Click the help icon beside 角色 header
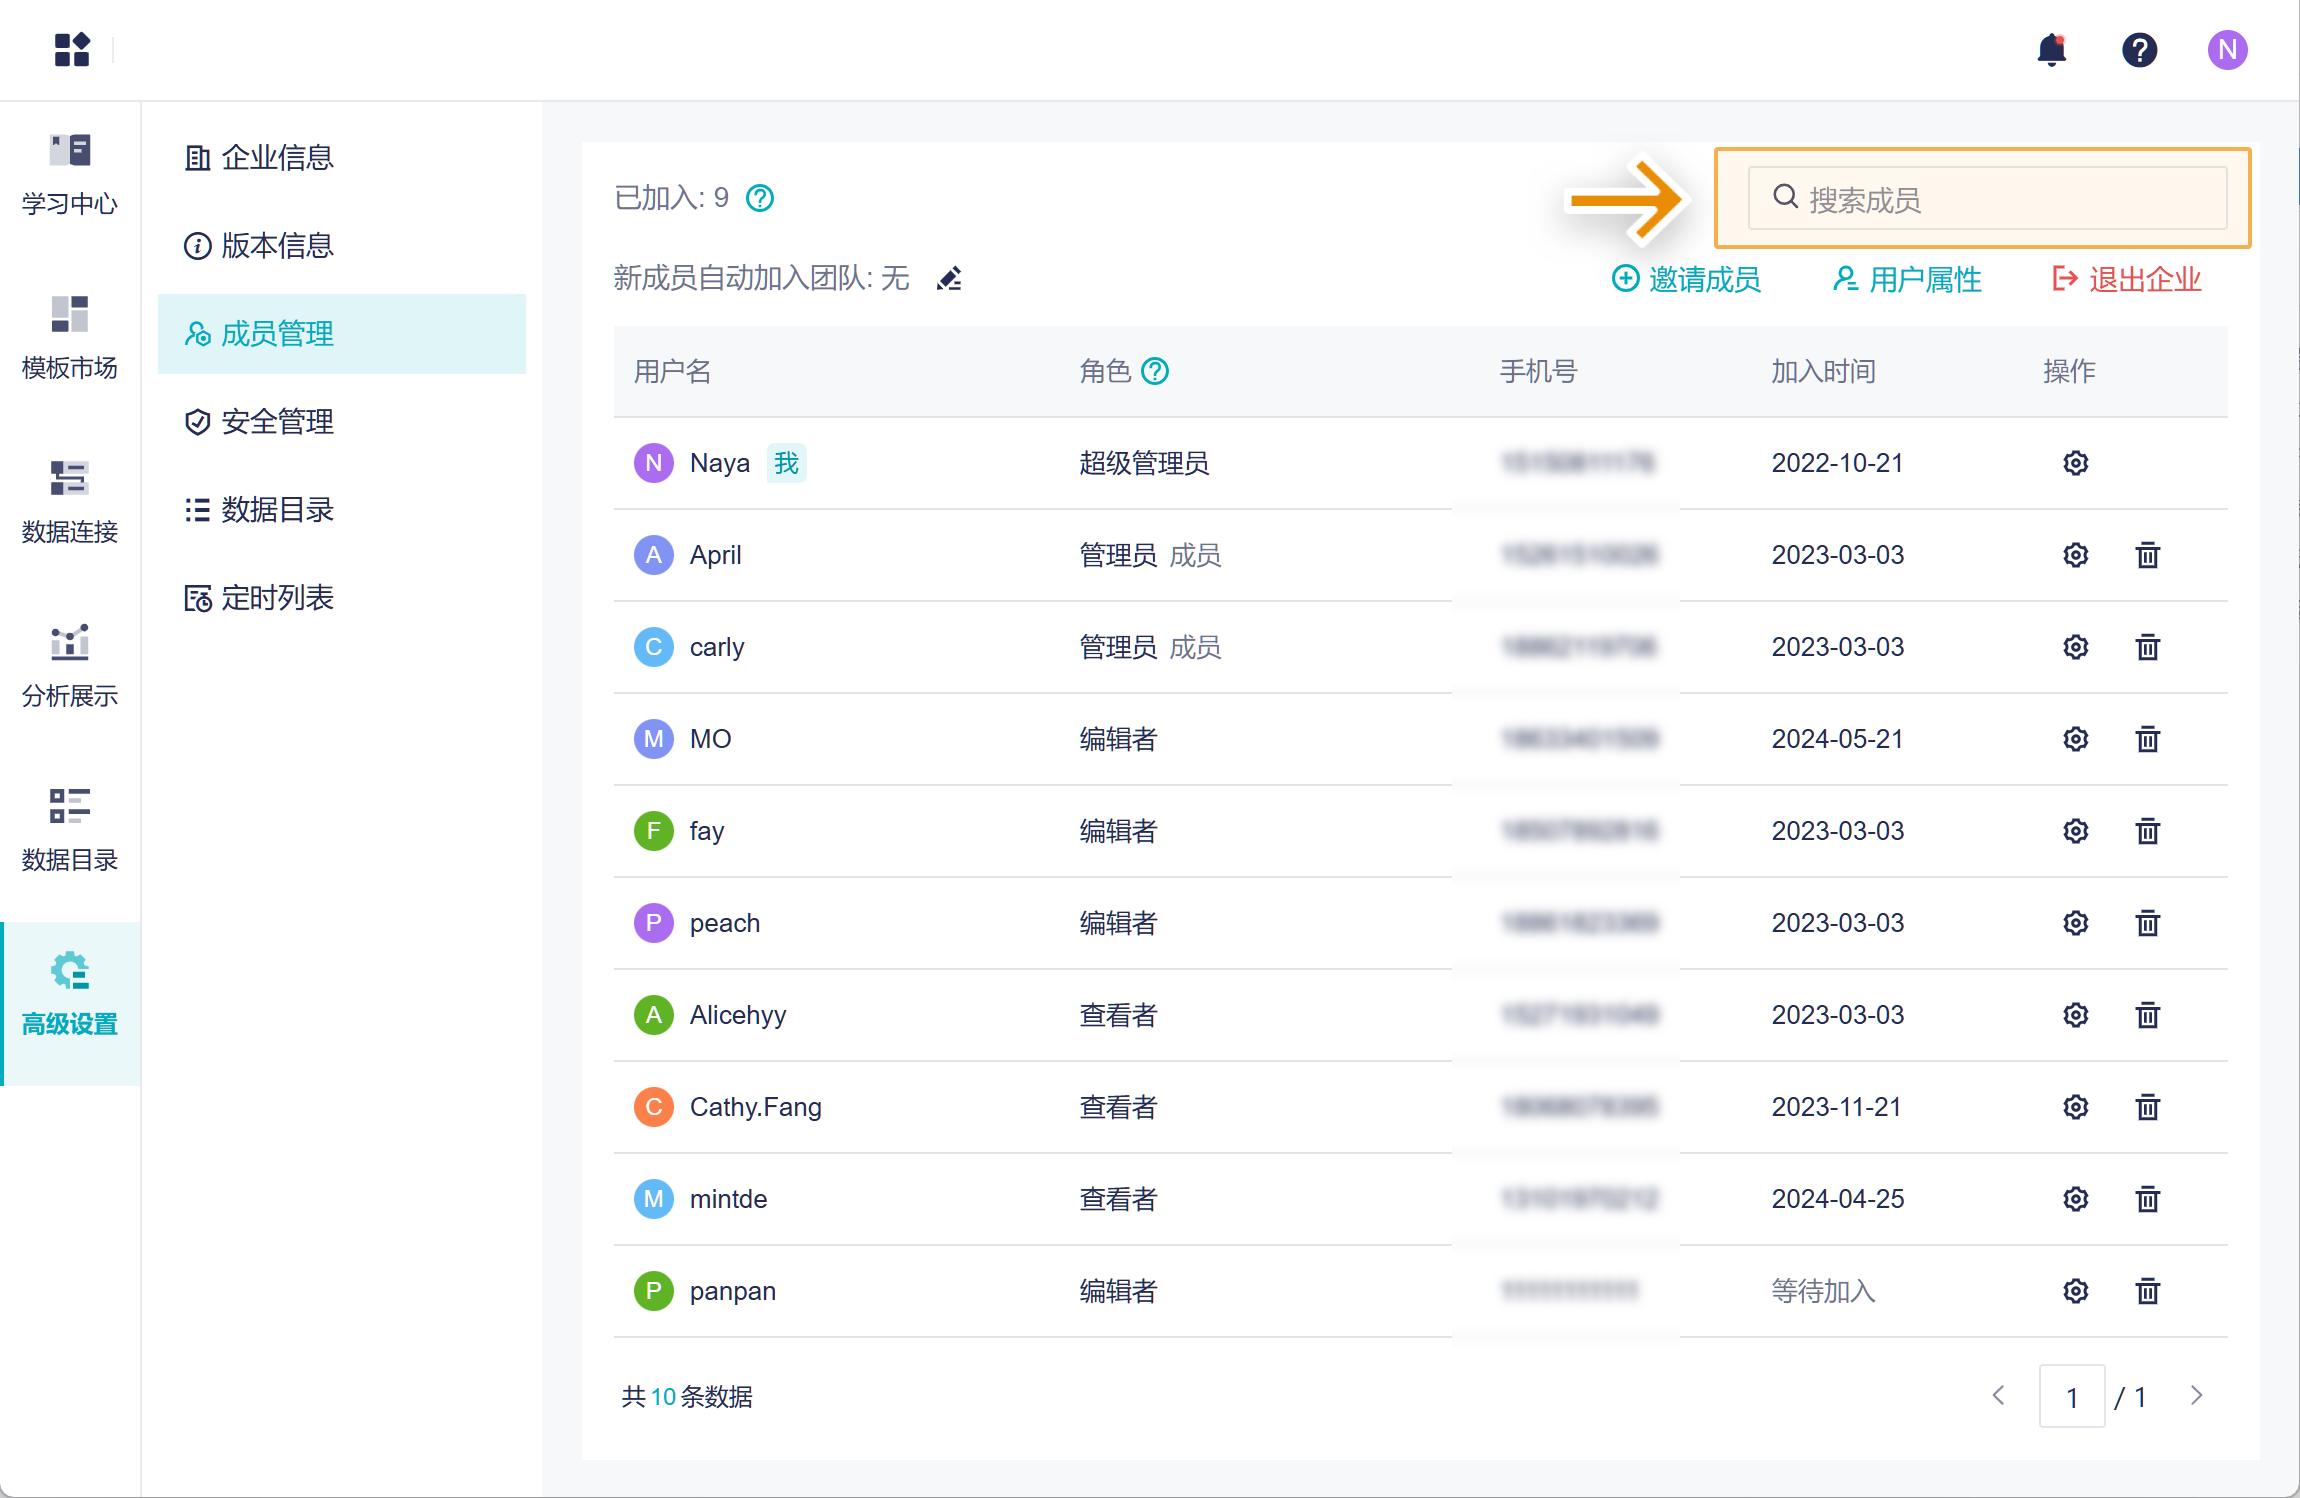This screenshot has width=2300, height=1498. click(x=1155, y=371)
